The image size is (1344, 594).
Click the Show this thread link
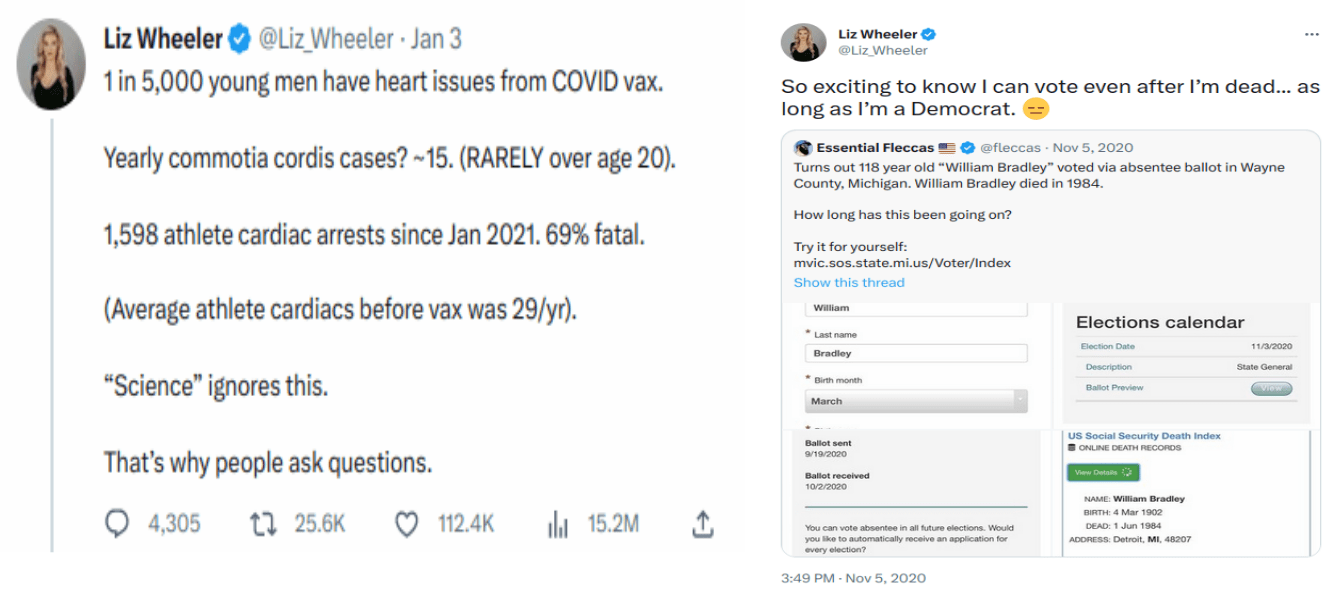pos(849,282)
